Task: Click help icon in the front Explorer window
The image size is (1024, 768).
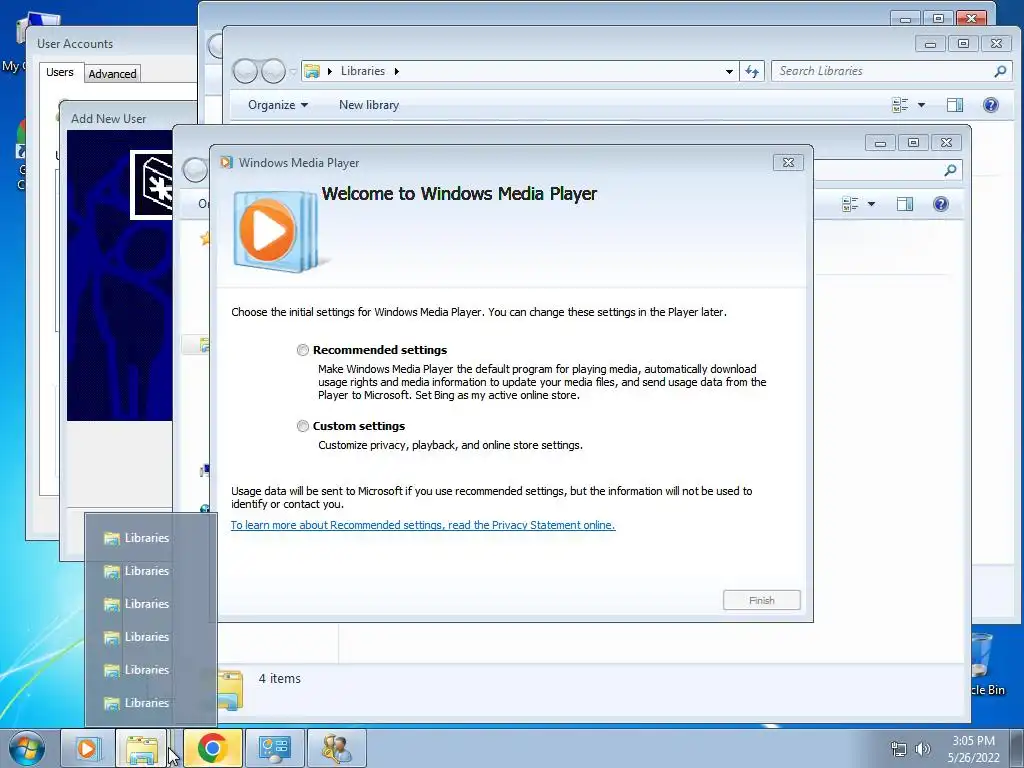Action: [940, 204]
